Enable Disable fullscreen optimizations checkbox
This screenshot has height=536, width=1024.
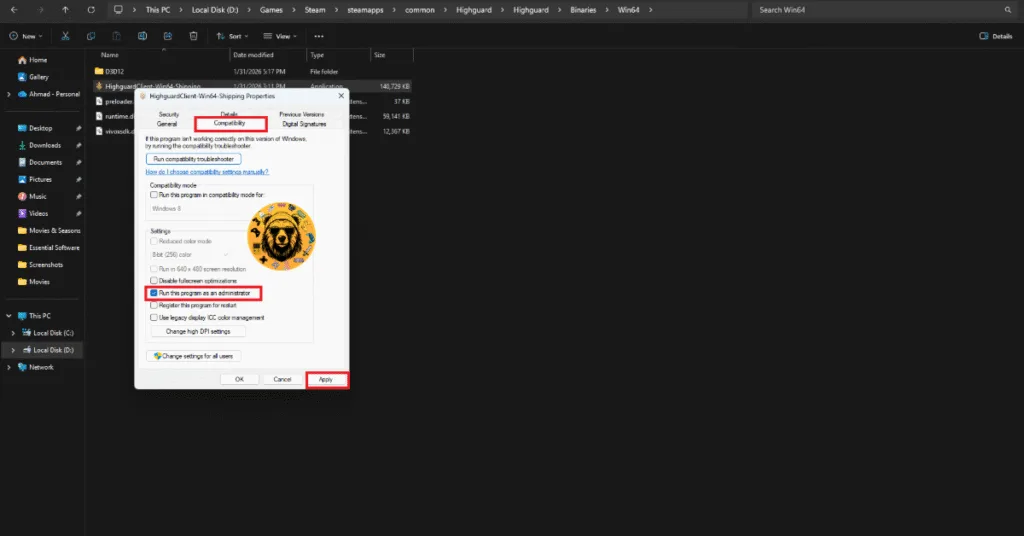click(154, 281)
